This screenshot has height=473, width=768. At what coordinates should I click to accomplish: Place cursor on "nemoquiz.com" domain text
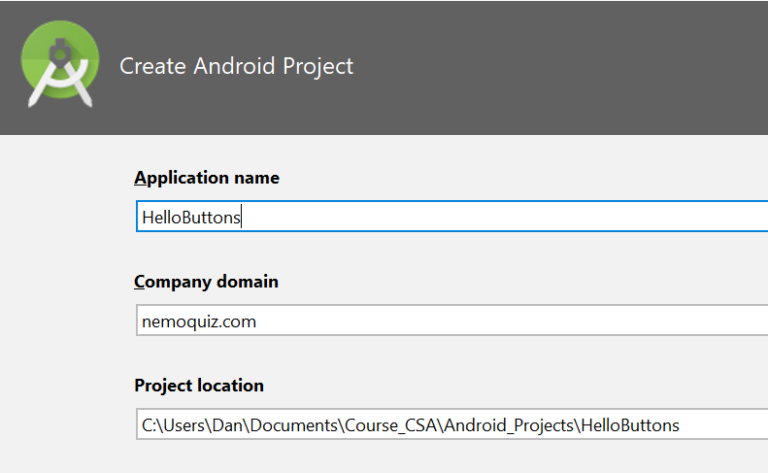click(199, 322)
